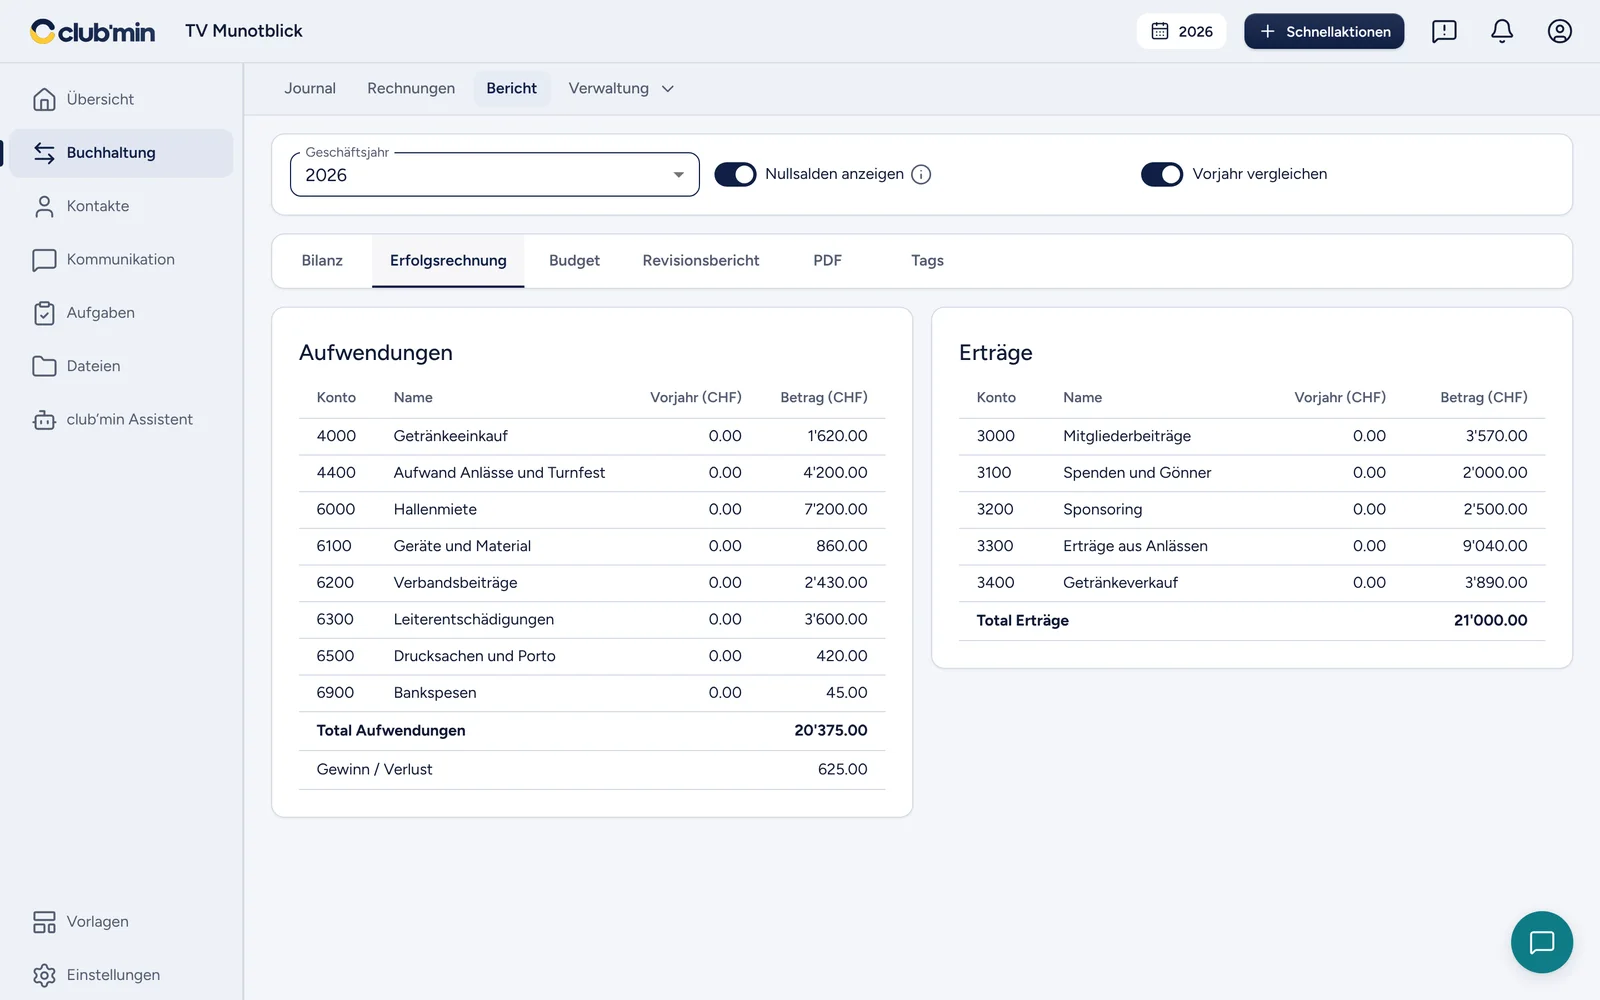Toggle Nullsalden anzeigen switch
The width and height of the screenshot is (1600, 1000).
735,174
